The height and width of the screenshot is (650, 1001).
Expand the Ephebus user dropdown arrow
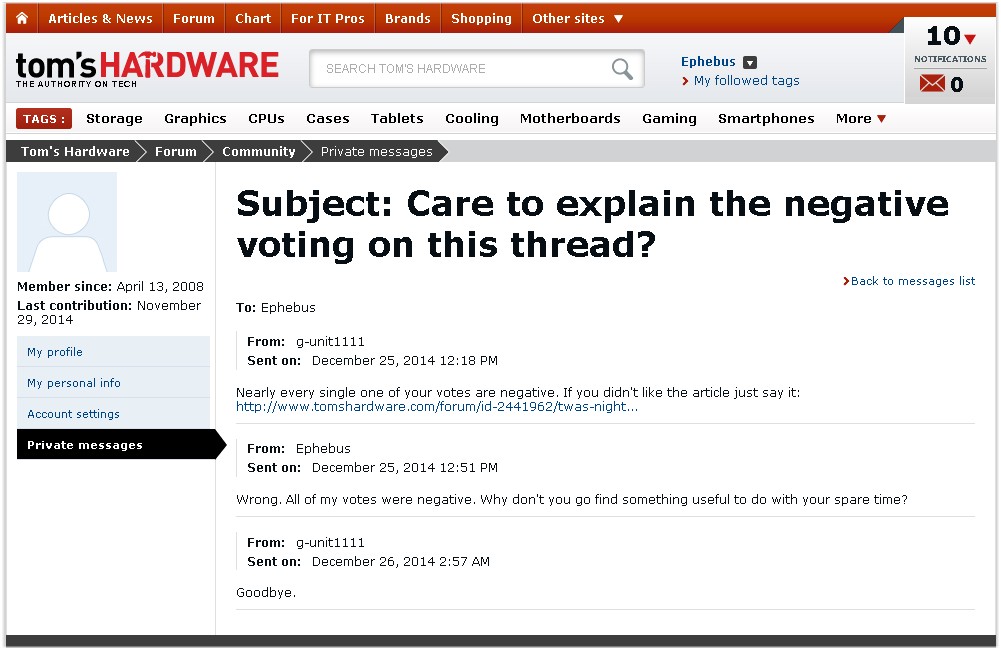pos(750,62)
